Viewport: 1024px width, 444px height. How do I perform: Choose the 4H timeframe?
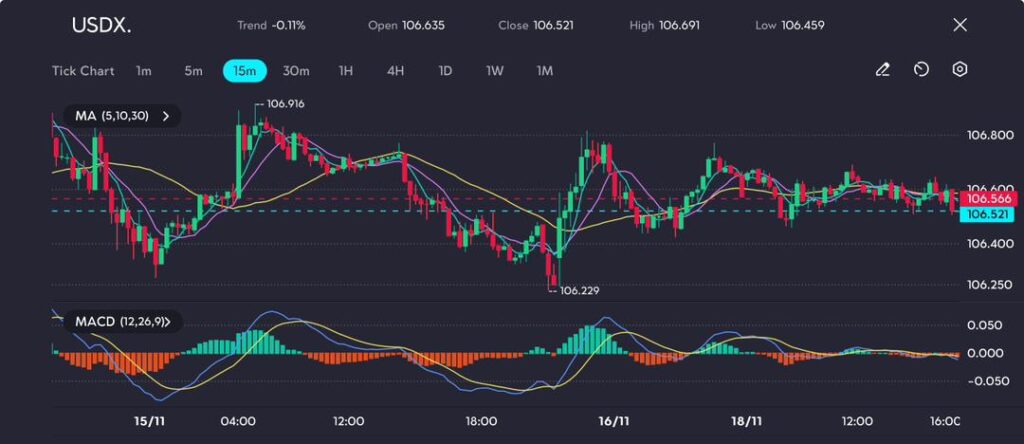point(395,71)
